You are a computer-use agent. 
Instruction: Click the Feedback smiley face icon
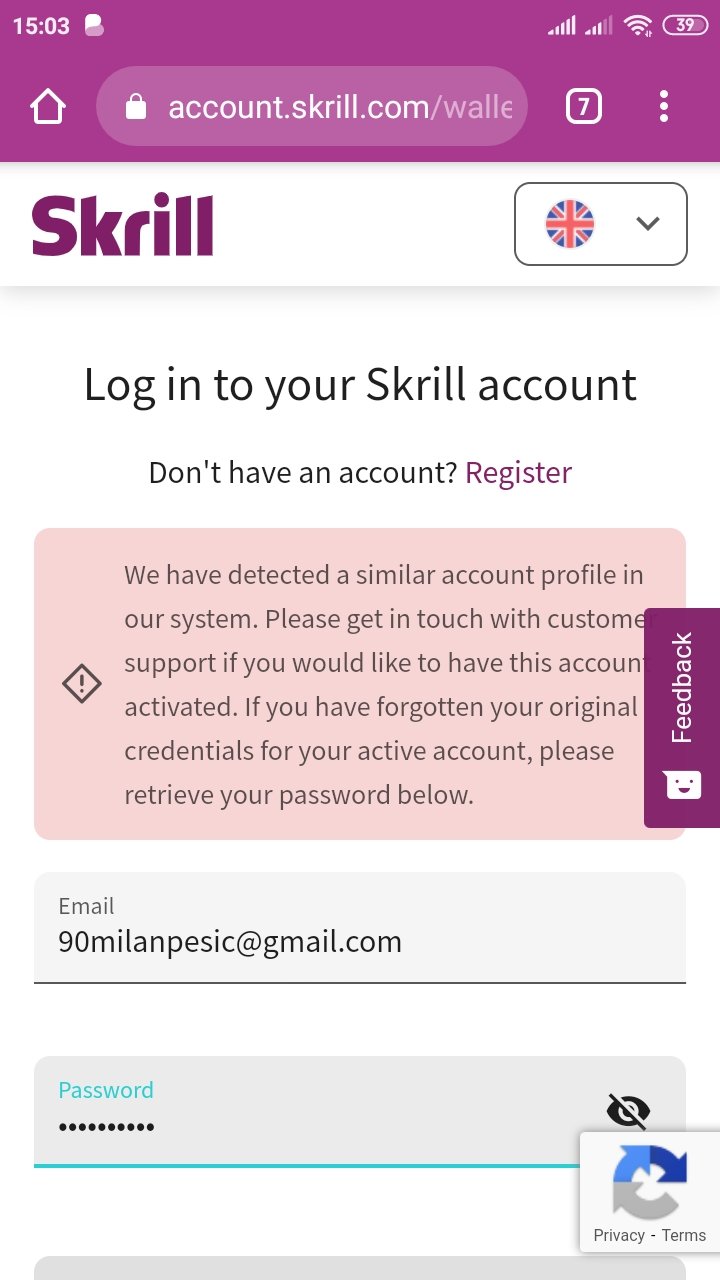coord(683,785)
